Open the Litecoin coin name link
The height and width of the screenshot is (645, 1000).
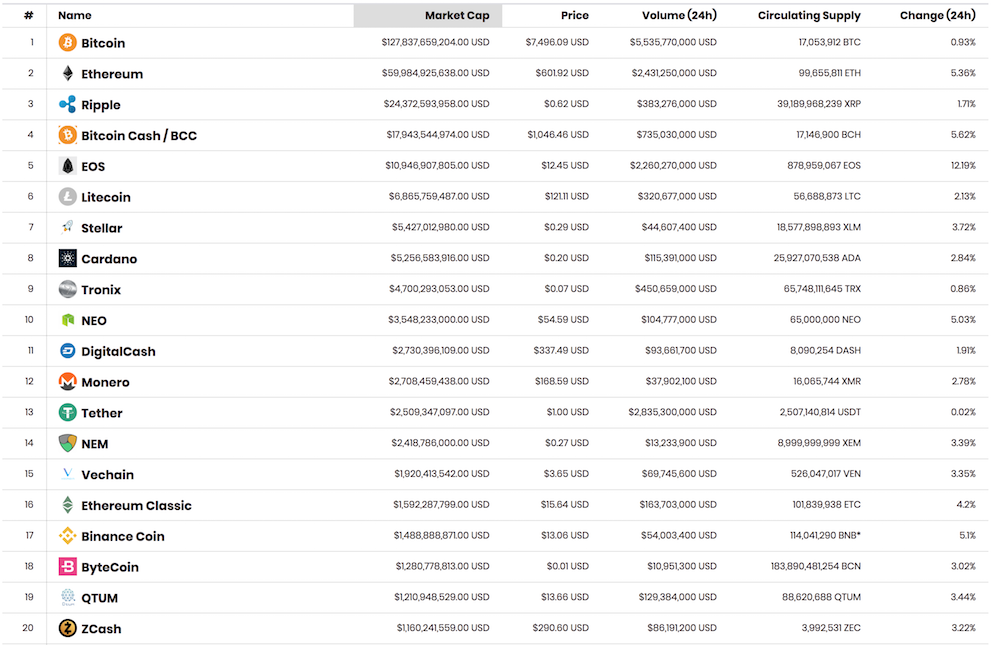(x=106, y=197)
